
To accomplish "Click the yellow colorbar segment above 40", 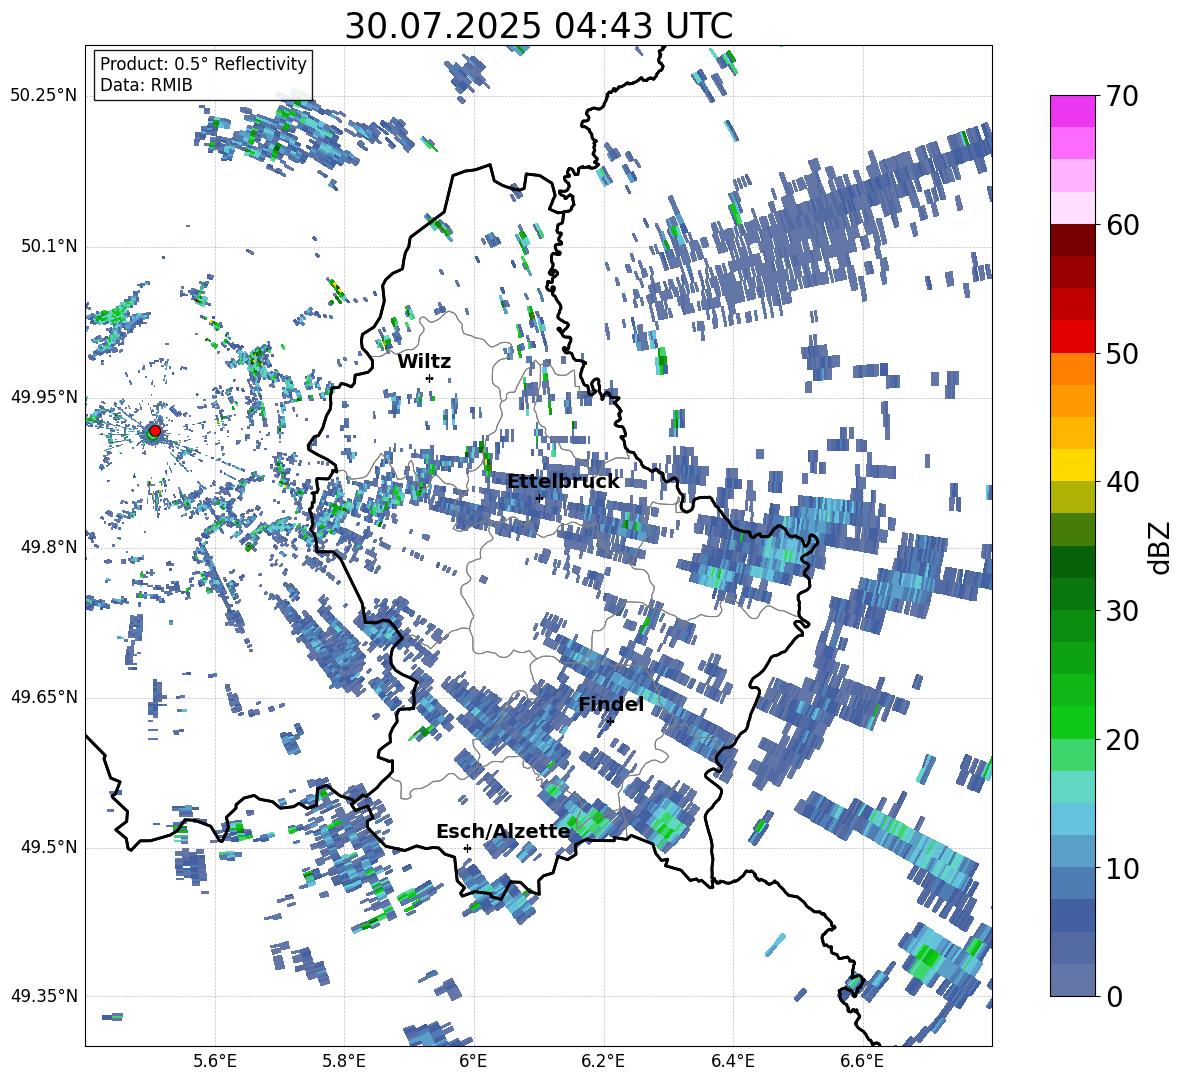I will click(x=1072, y=465).
